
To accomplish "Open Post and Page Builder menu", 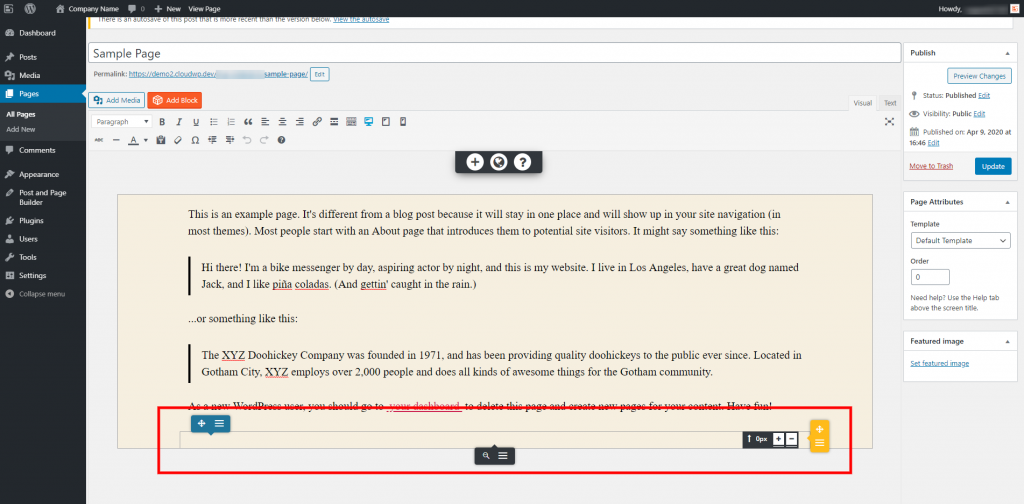I will point(43,197).
